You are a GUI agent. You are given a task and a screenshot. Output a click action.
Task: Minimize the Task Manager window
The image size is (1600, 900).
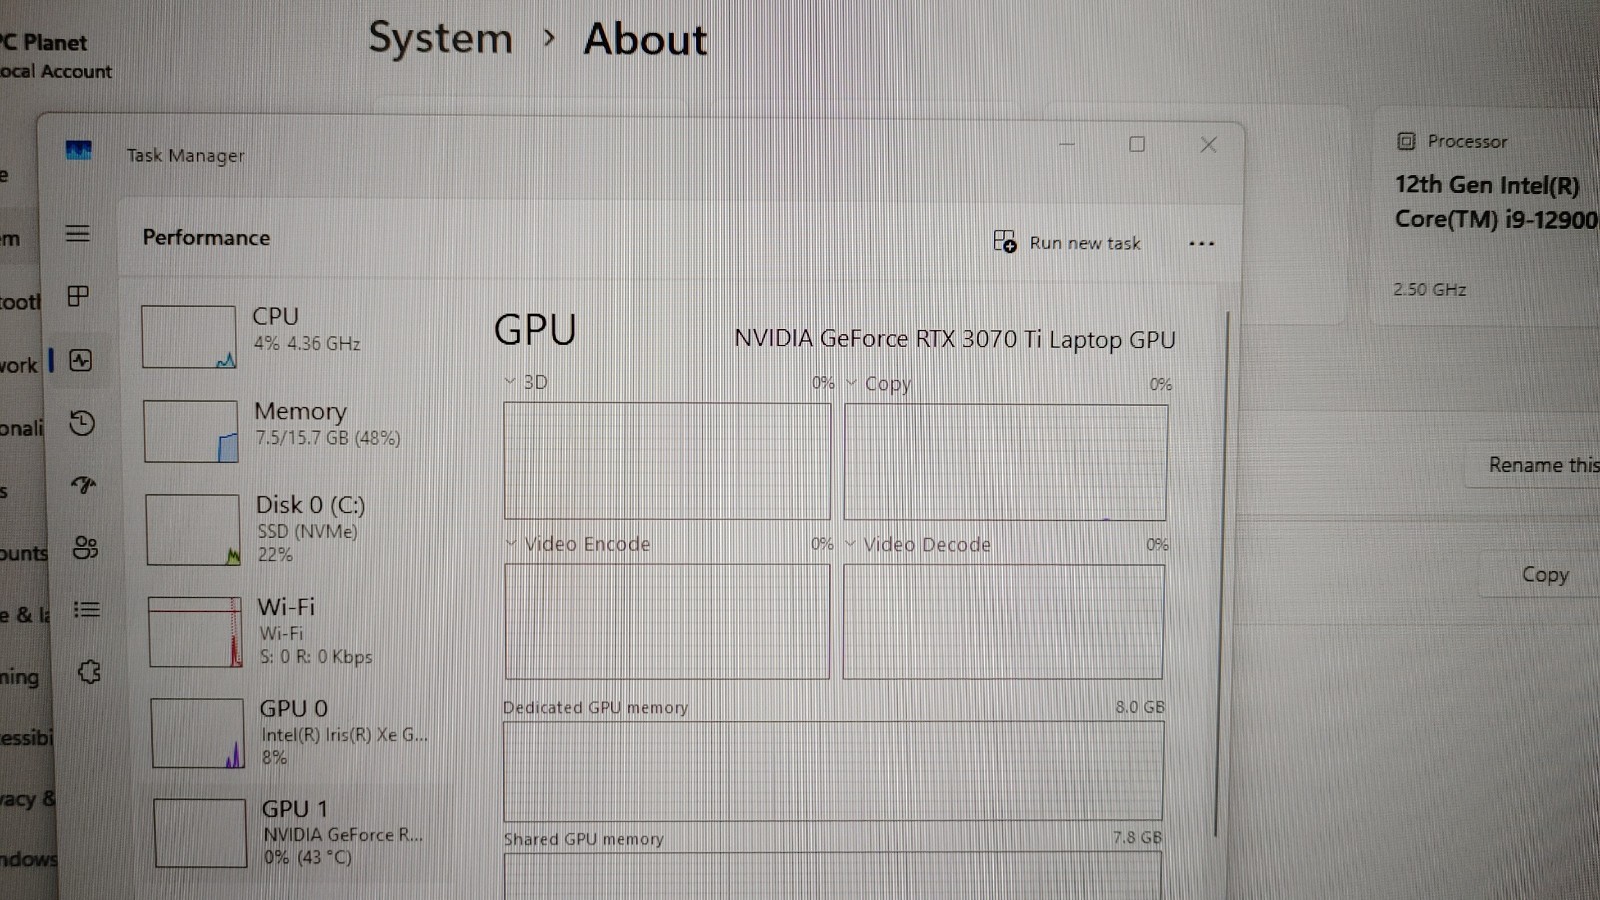point(1067,145)
